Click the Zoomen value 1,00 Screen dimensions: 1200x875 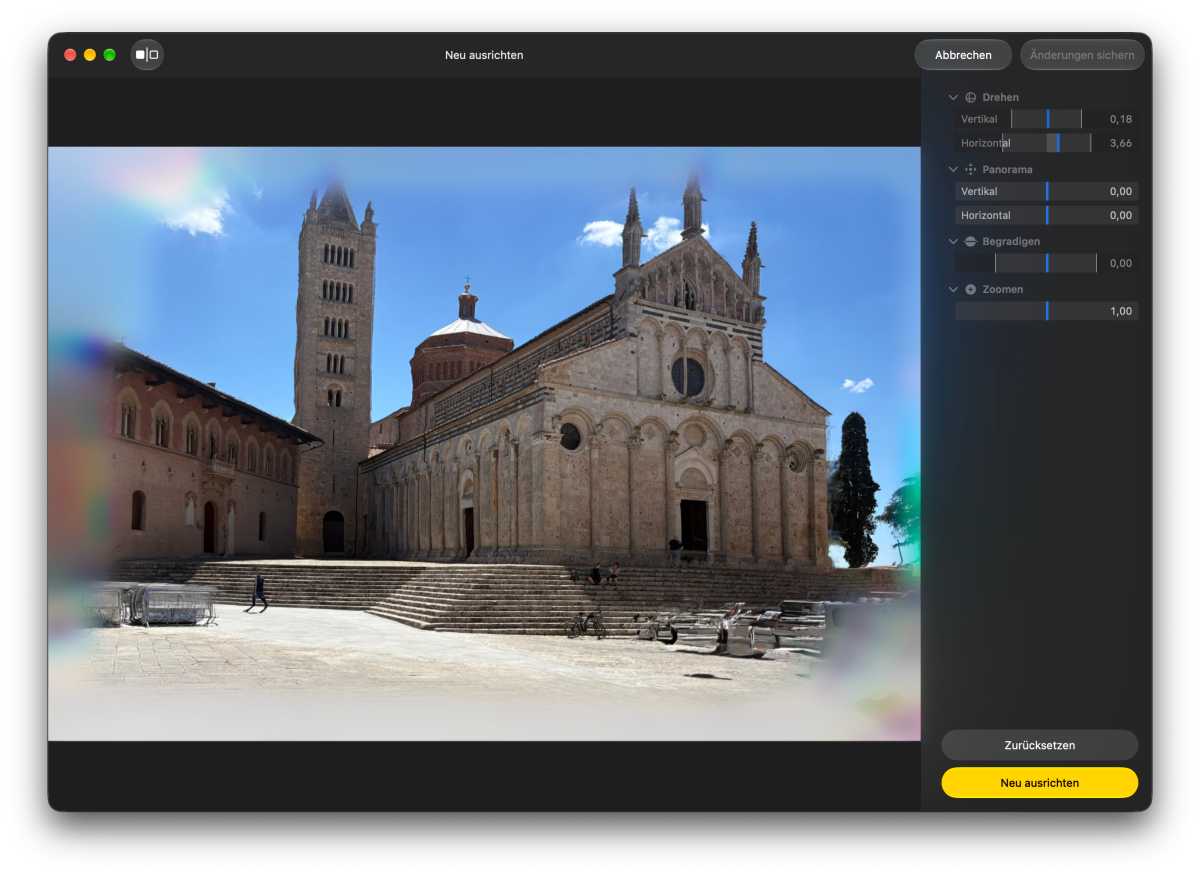(x=1121, y=311)
